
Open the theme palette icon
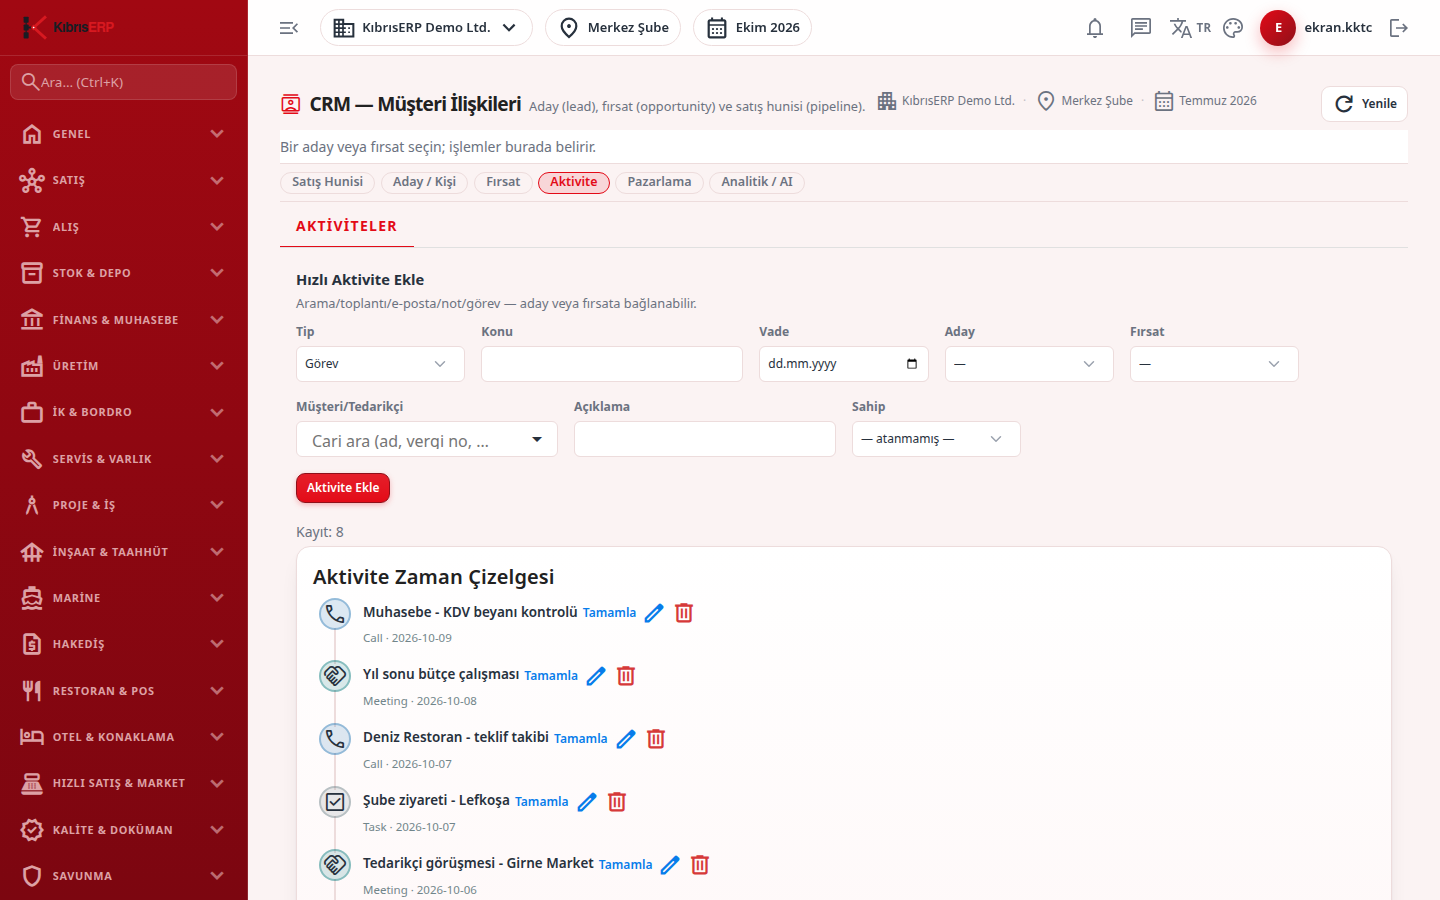pos(1233,28)
